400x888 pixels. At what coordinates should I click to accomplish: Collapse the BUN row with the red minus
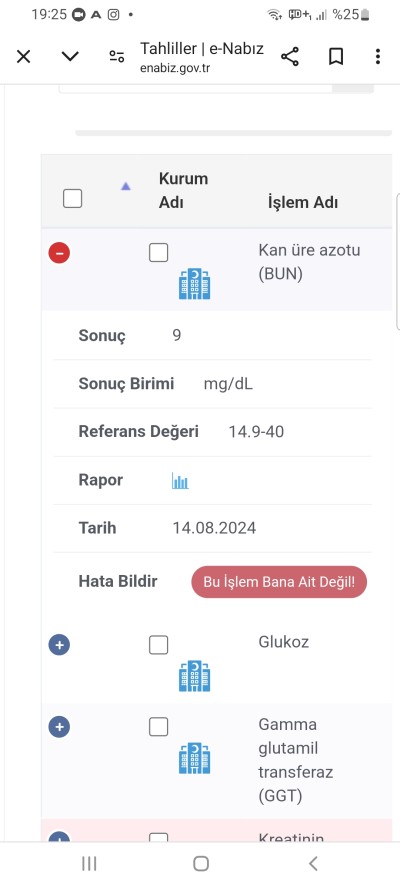tap(59, 253)
